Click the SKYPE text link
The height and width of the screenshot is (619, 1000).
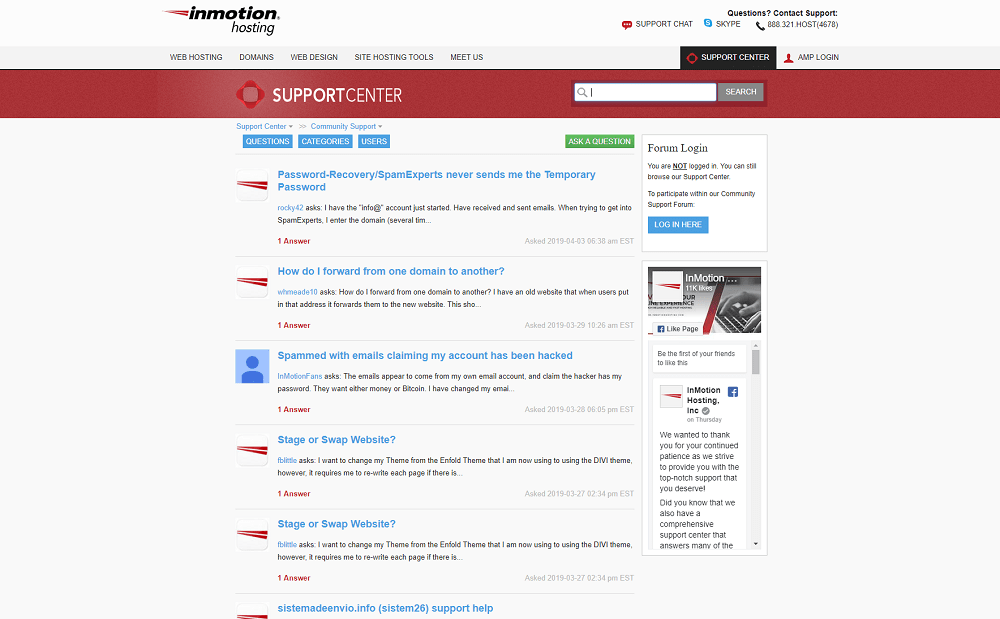coord(728,24)
